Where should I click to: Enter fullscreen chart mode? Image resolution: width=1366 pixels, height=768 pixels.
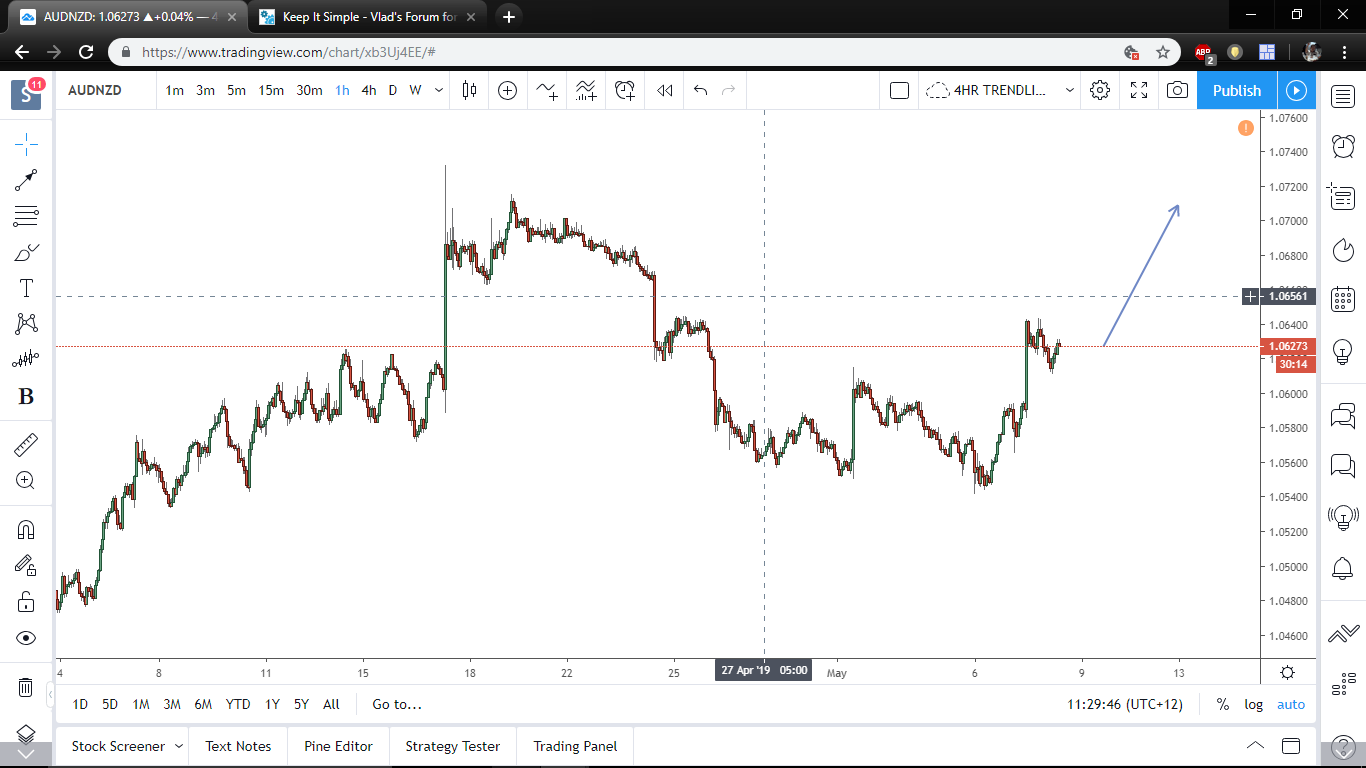click(x=1138, y=90)
